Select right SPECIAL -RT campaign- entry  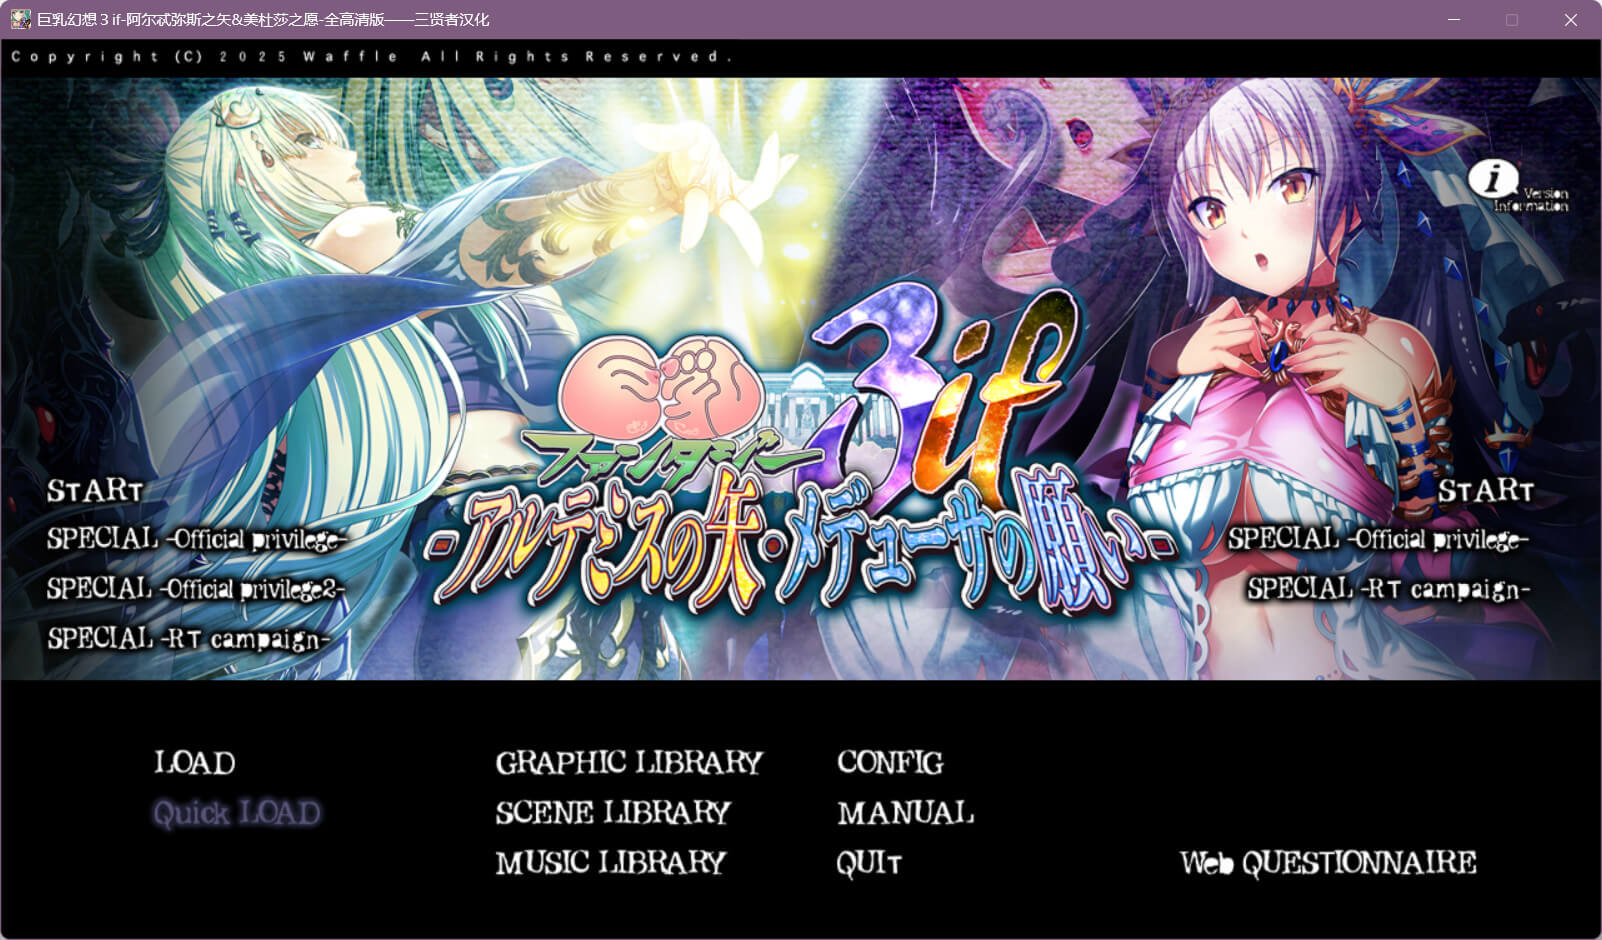coord(1388,589)
